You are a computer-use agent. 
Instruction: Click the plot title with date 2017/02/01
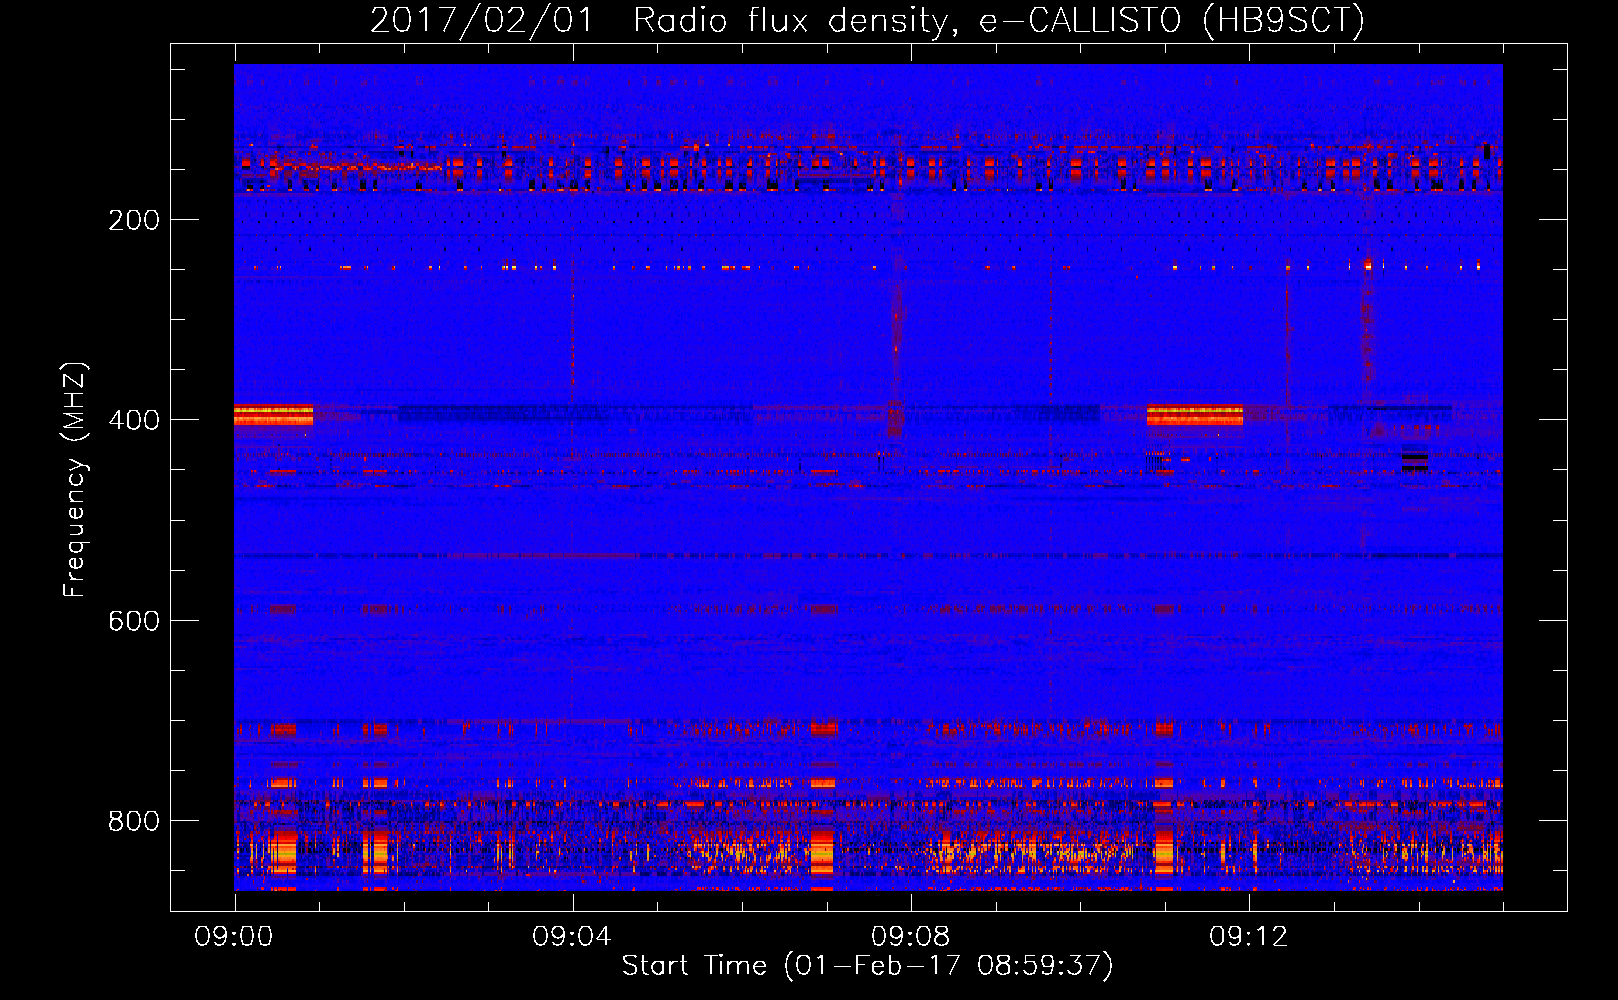(867, 21)
